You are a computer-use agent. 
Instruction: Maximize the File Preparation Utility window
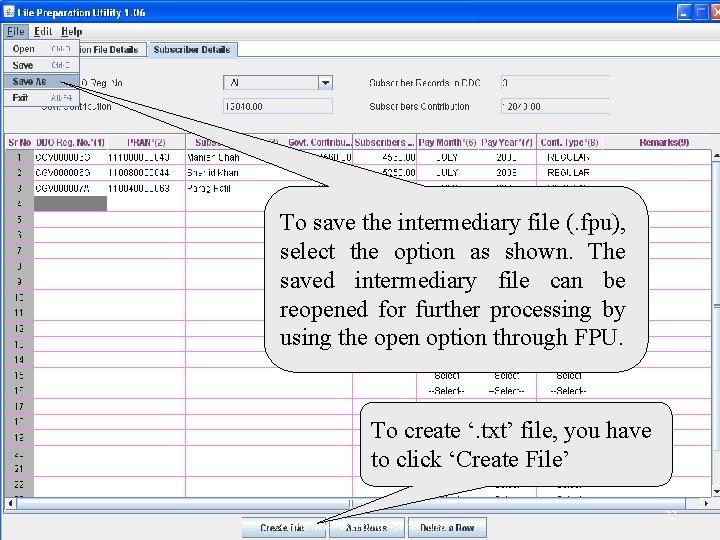(x=701, y=12)
